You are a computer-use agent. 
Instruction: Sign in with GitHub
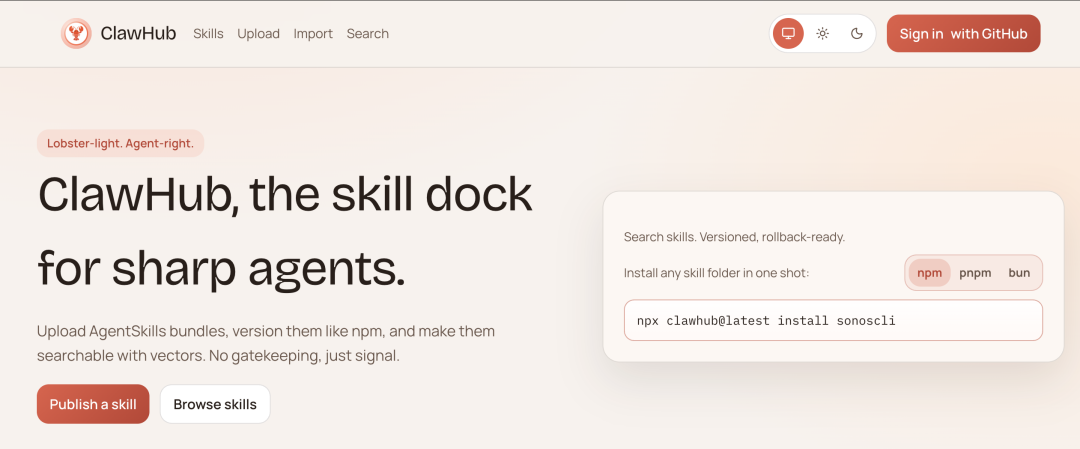click(x=963, y=34)
